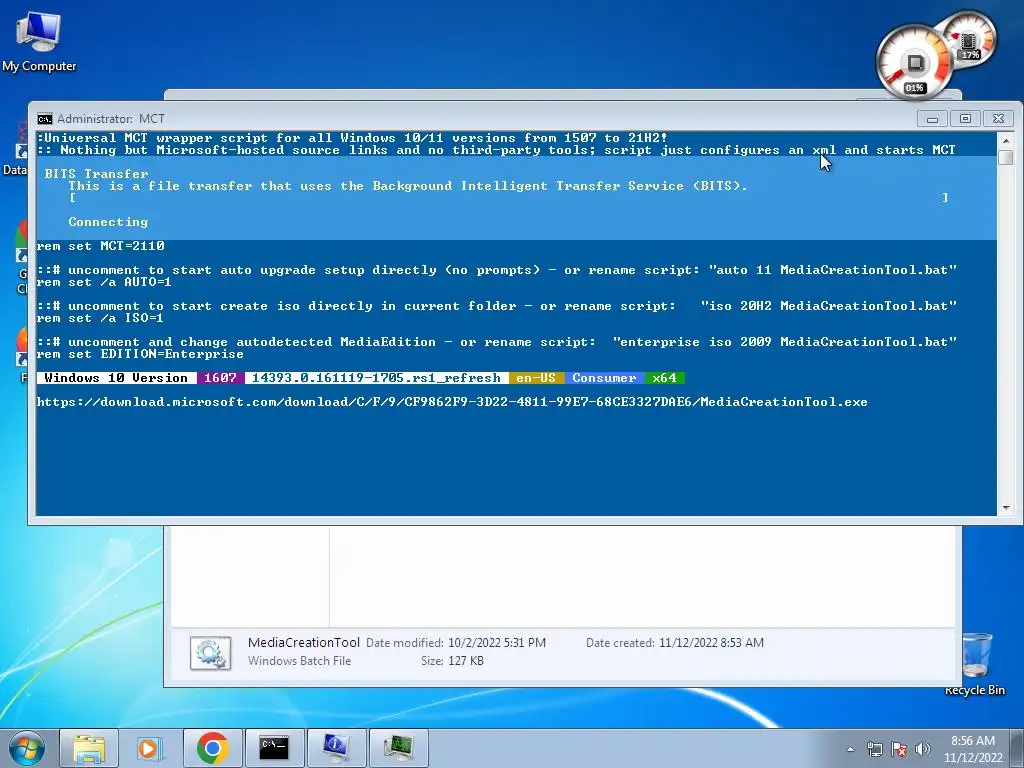Image resolution: width=1024 pixels, height=768 pixels.
Task: Click the 1607 version badge
Action: (220, 378)
